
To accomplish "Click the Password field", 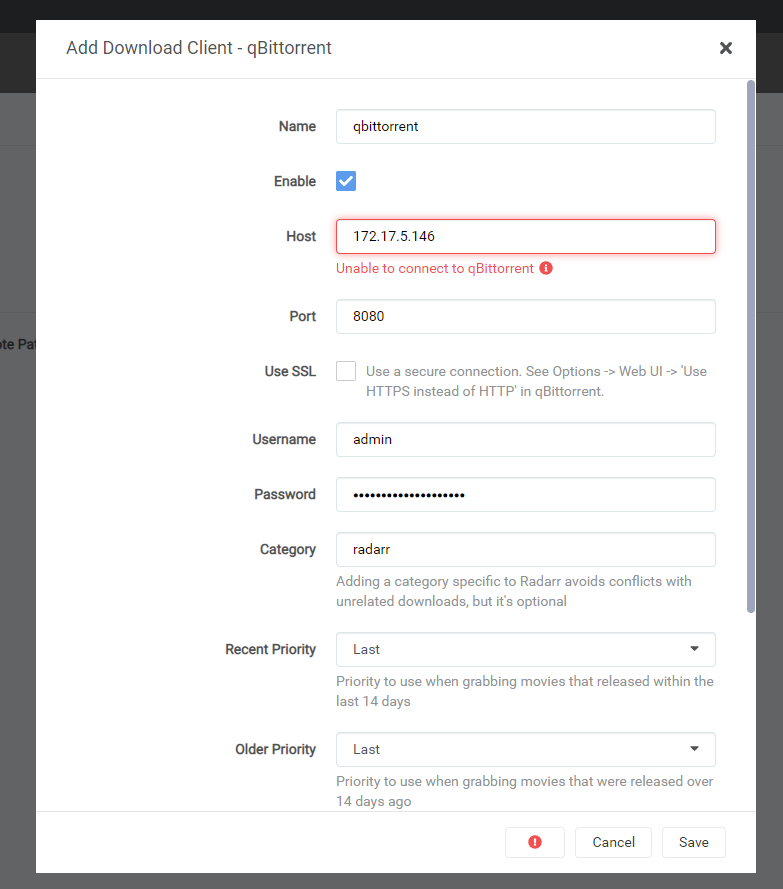I will [x=525, y=494].
